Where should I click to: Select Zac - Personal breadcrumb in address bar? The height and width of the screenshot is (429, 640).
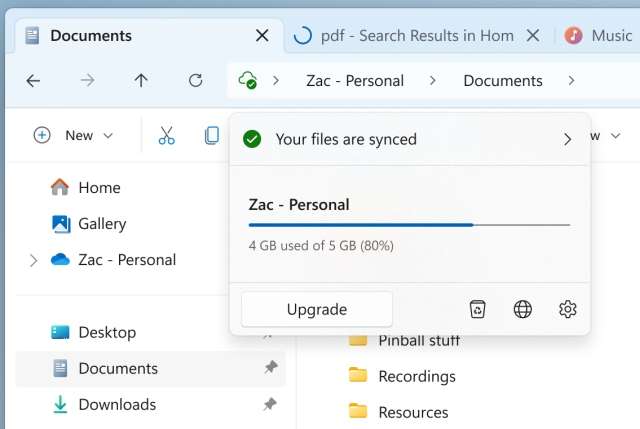pyautogui.click(x=355, y=80)
